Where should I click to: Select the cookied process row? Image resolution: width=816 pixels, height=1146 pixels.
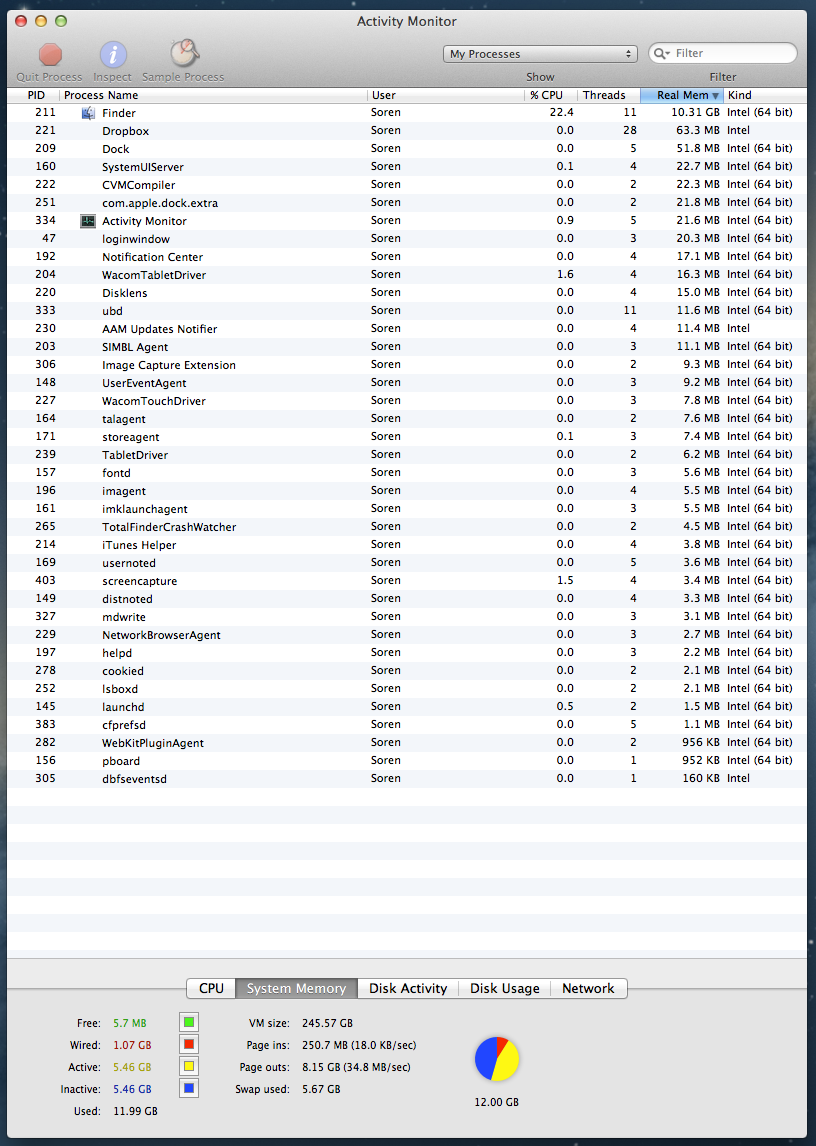point(407,671)
